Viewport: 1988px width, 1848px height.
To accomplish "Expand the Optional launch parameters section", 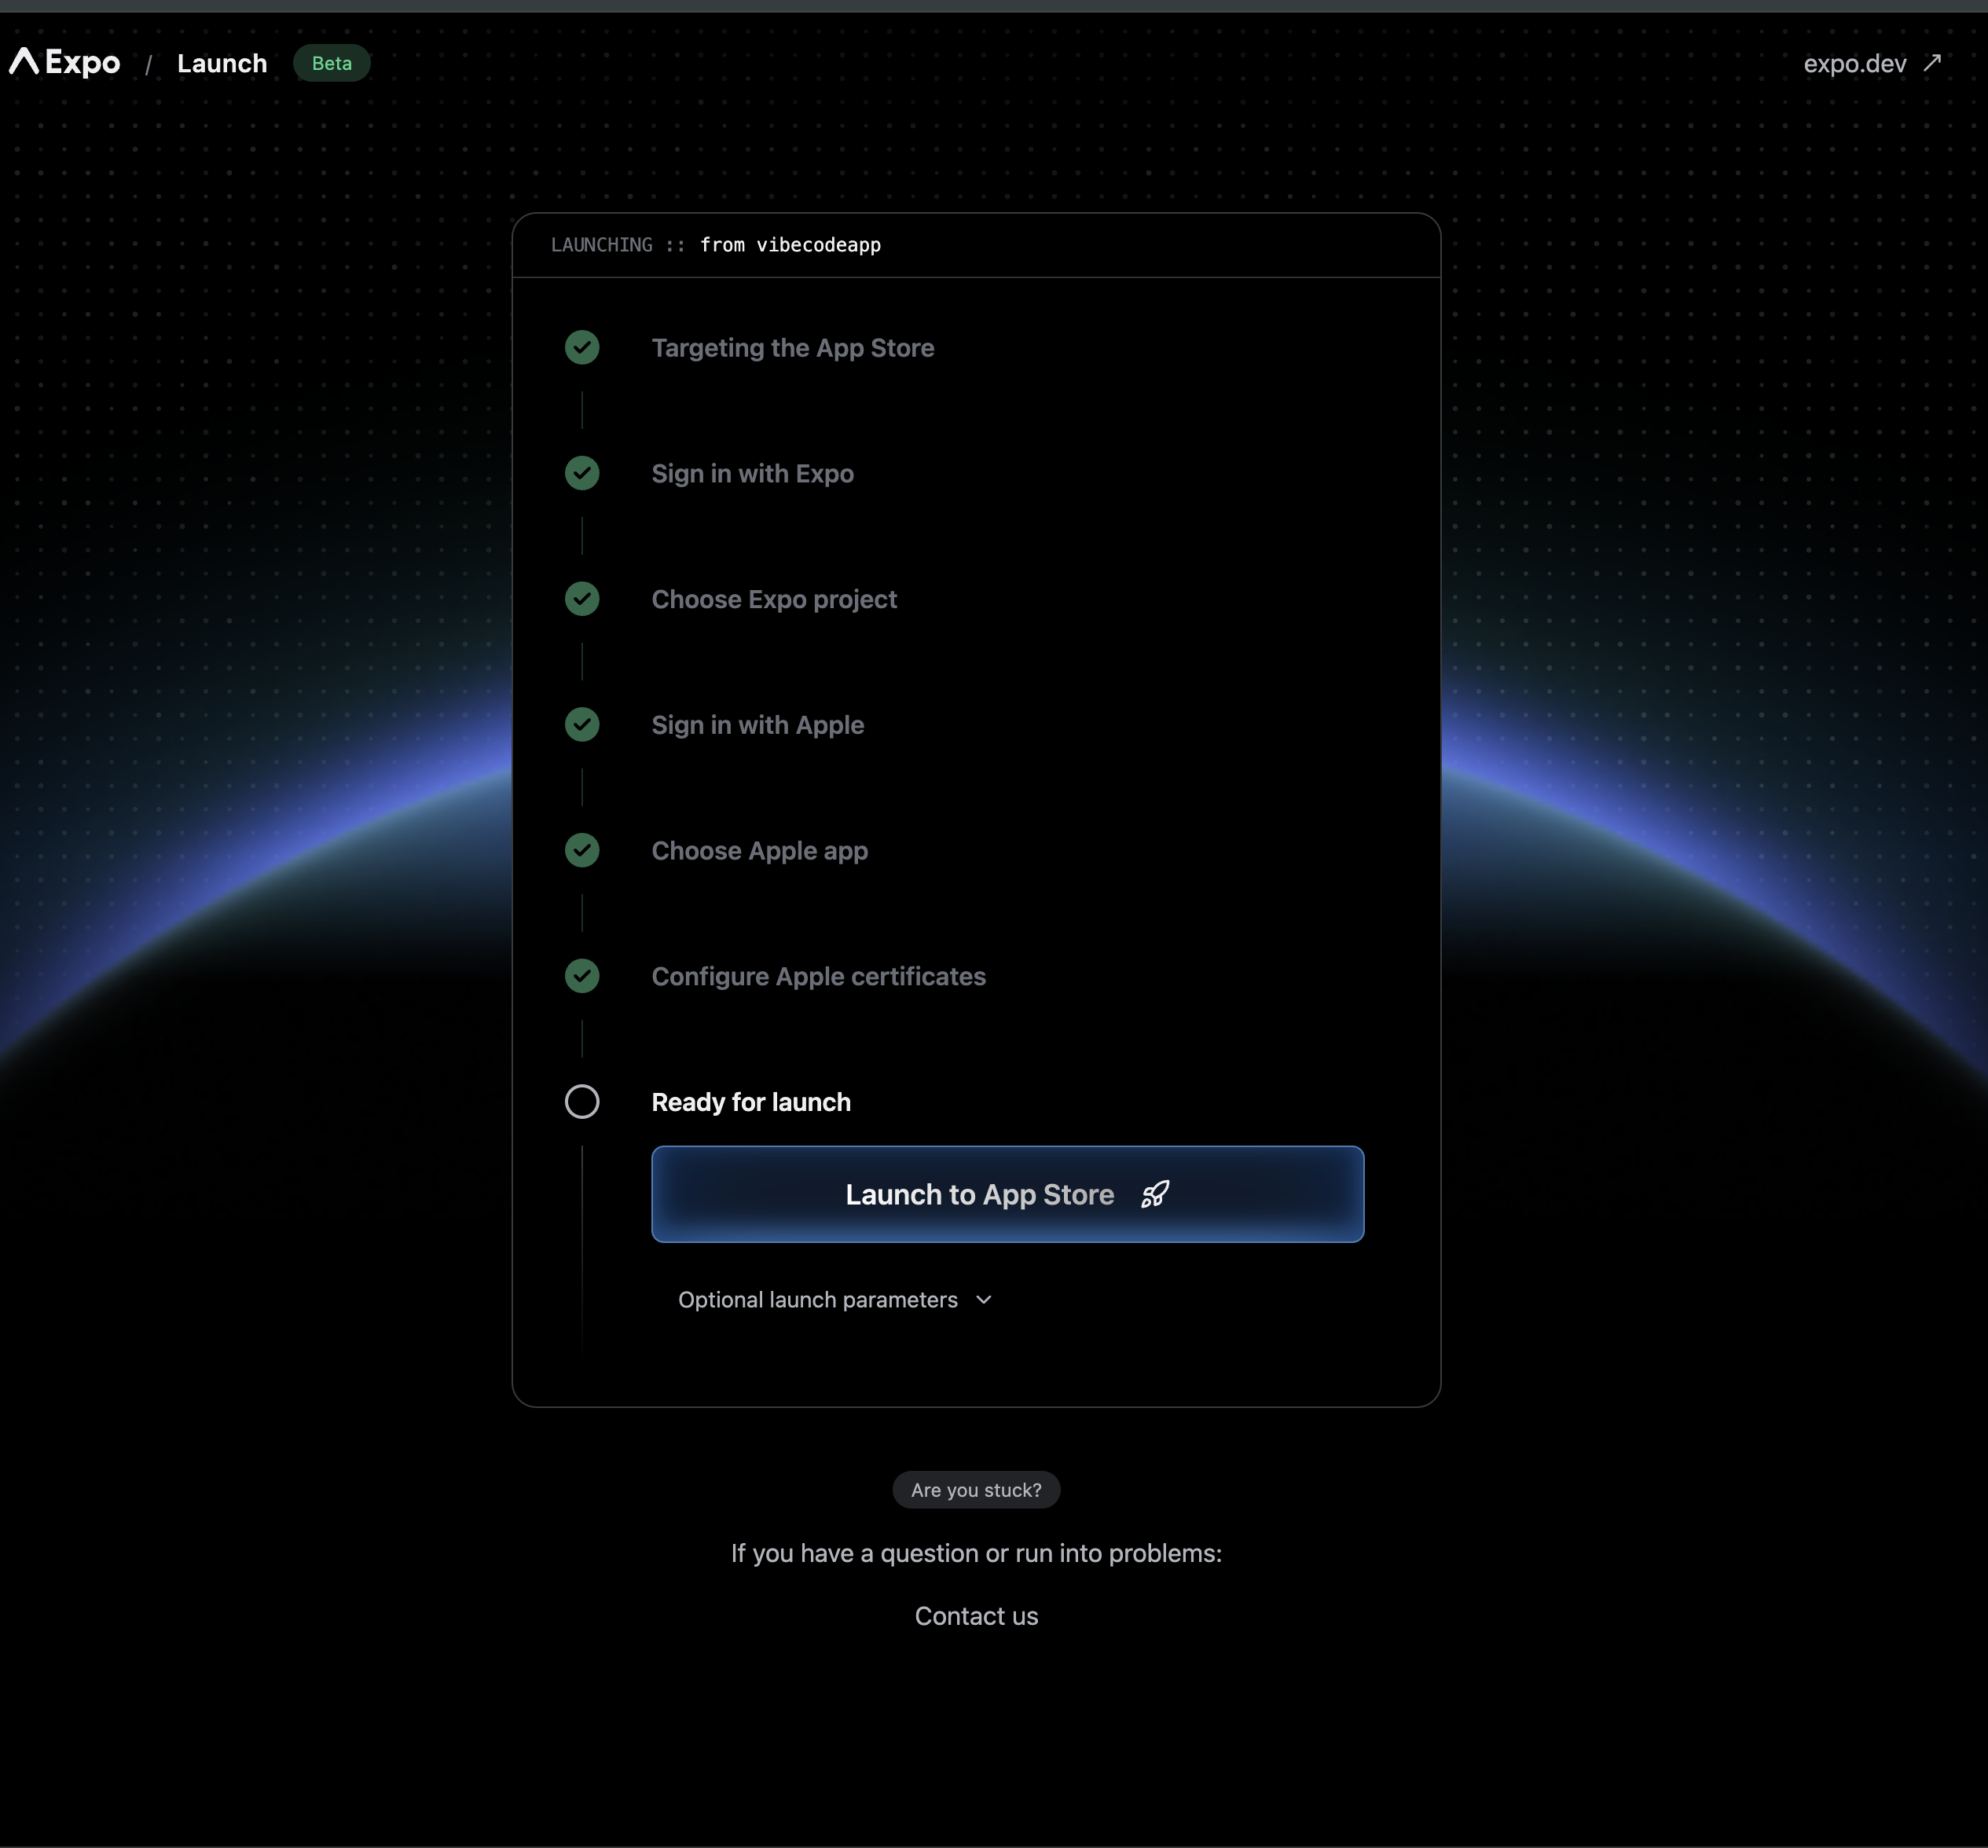I will [x=817, y=1299].
